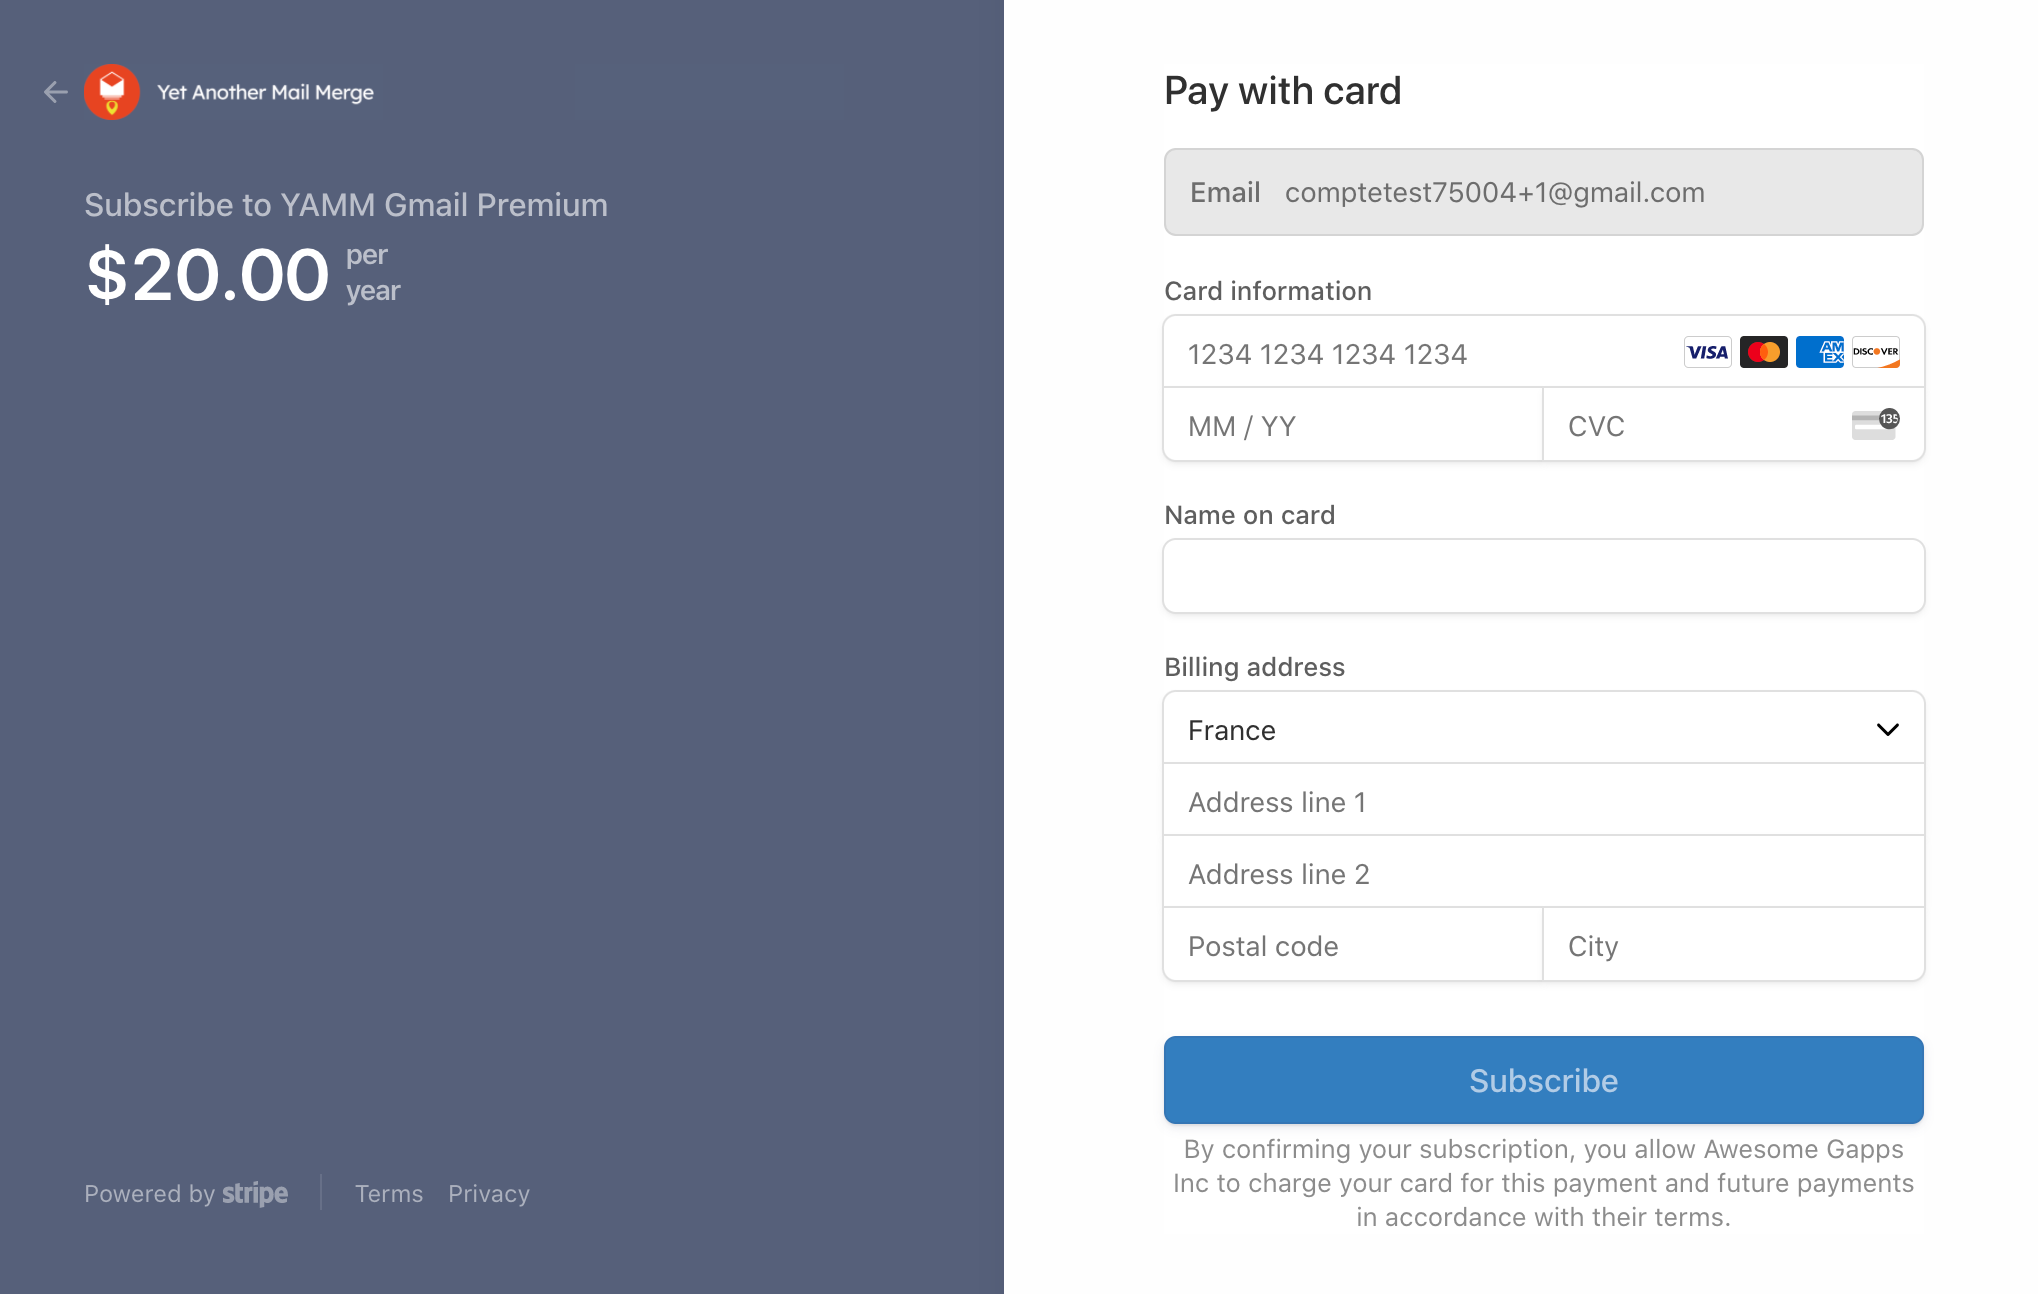
Task: Click the Stripe logo text
Action: pyautogui.click(x=255, y=1194)
